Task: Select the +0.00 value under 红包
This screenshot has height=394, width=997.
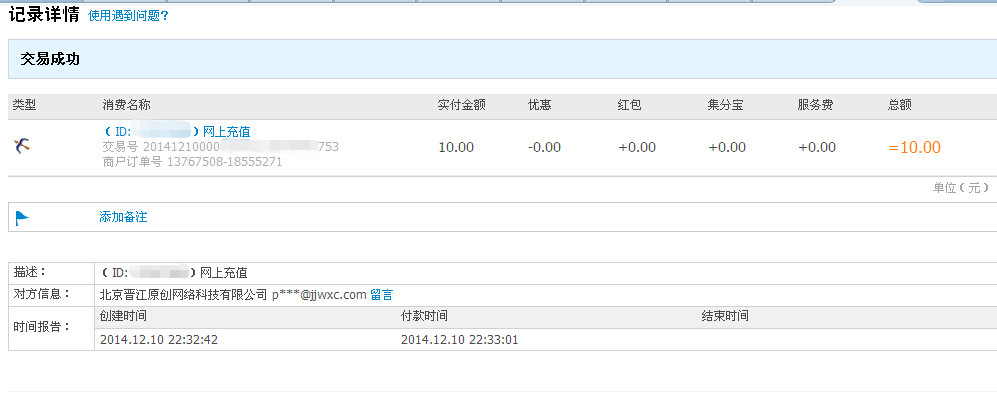Action: click(637, 147)
